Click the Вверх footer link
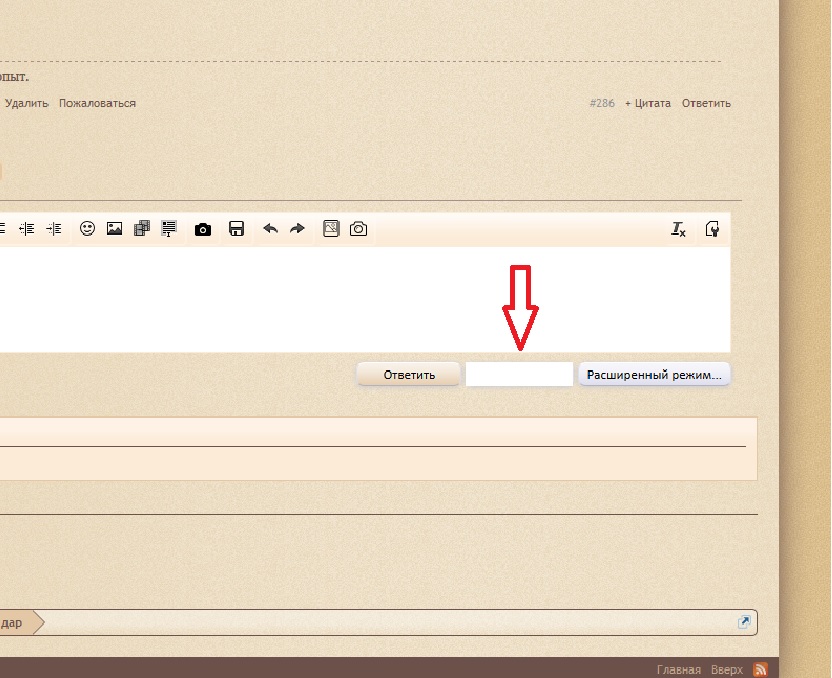 point(726,670)
